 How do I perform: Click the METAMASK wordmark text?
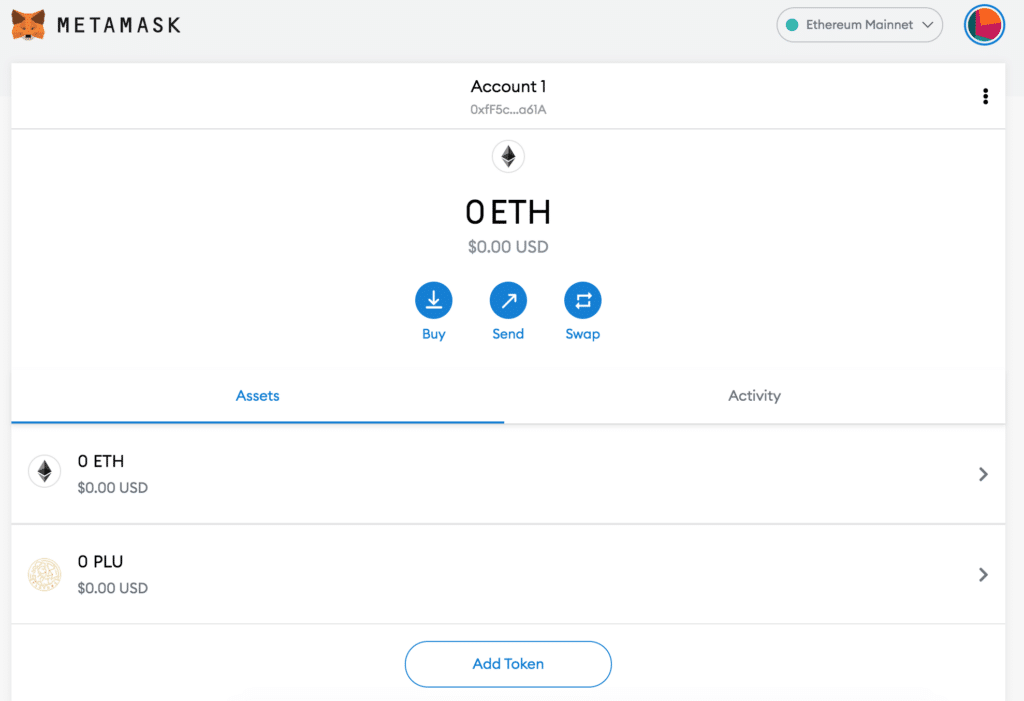tap(119, 25)
